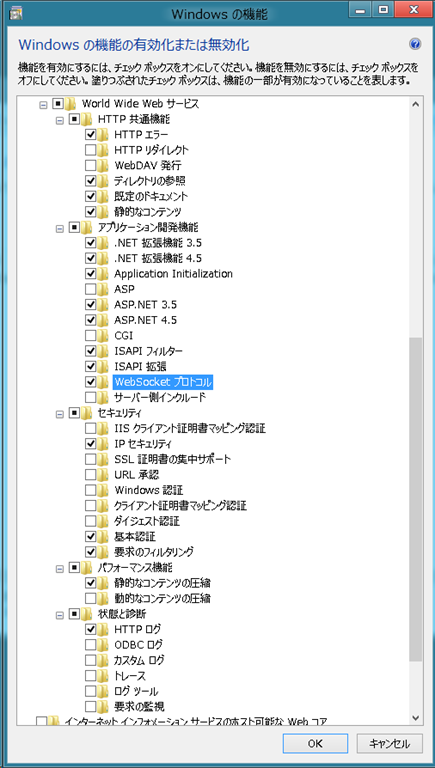Collapse the HTTP 共通機能 tree node

coord(60,119)
